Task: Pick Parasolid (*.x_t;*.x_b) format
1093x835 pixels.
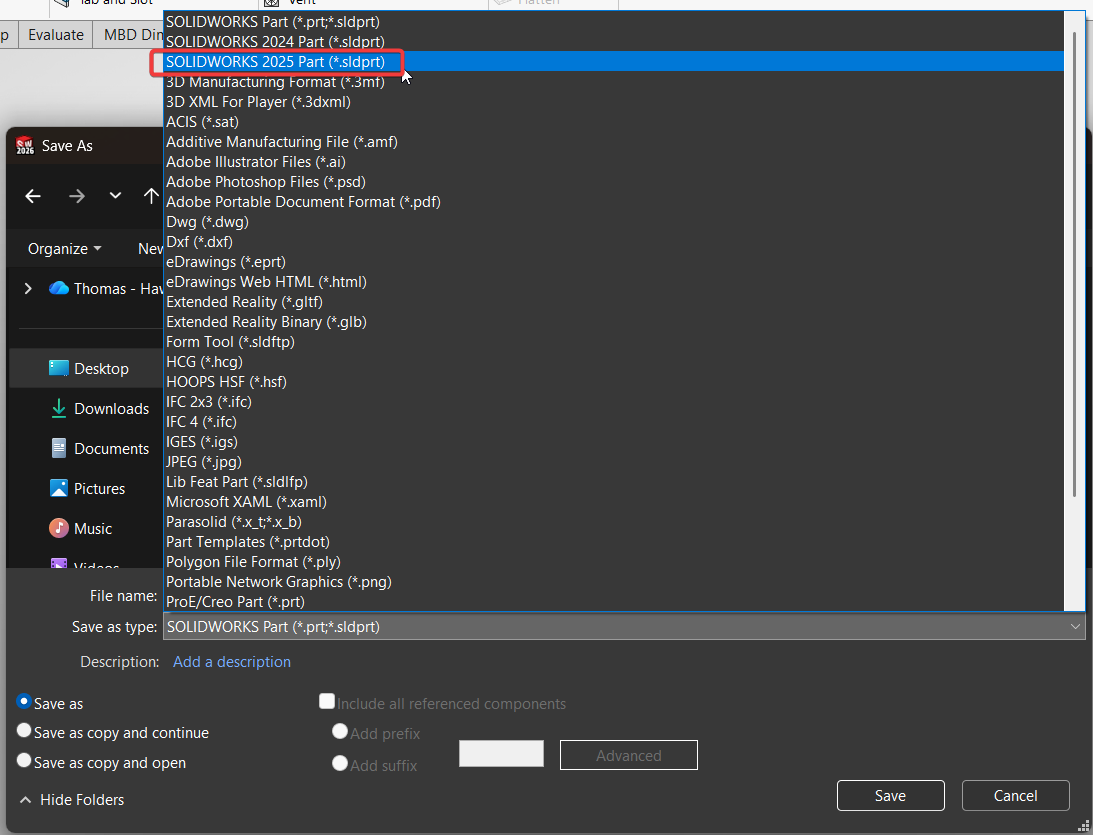Action: pyautogui.click(x=613, y=522)
